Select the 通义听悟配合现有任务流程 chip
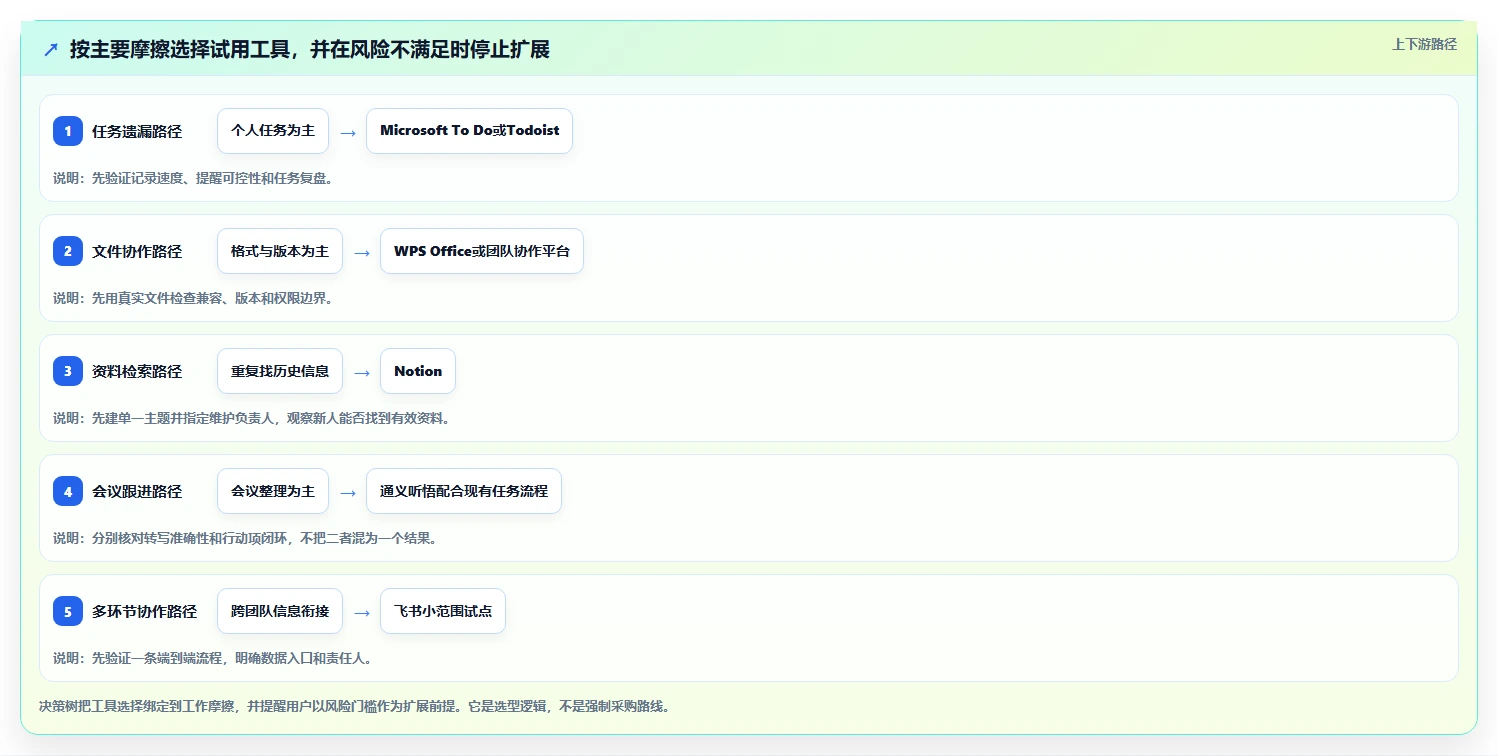The height and width of the screenshot is (756, 1498). click(464, 491)
